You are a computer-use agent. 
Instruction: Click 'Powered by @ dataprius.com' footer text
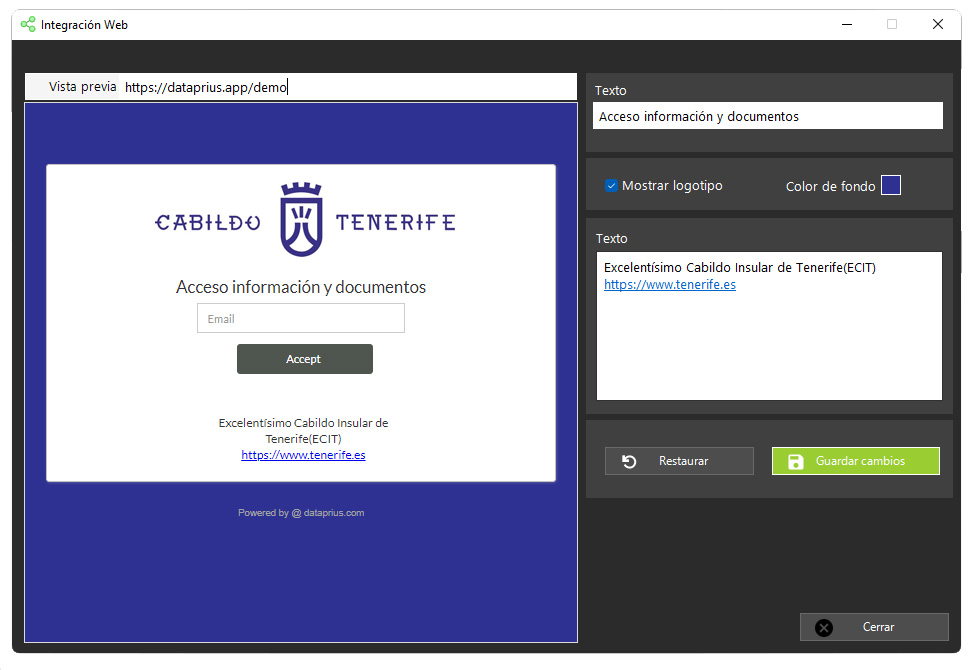[301, 513]
